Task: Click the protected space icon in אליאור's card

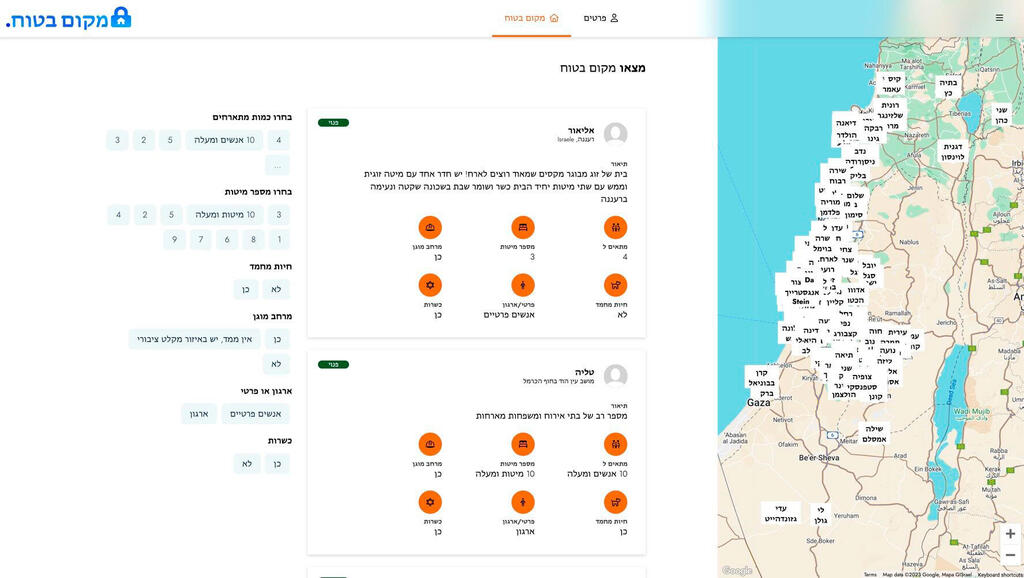Action: [430, 227]
